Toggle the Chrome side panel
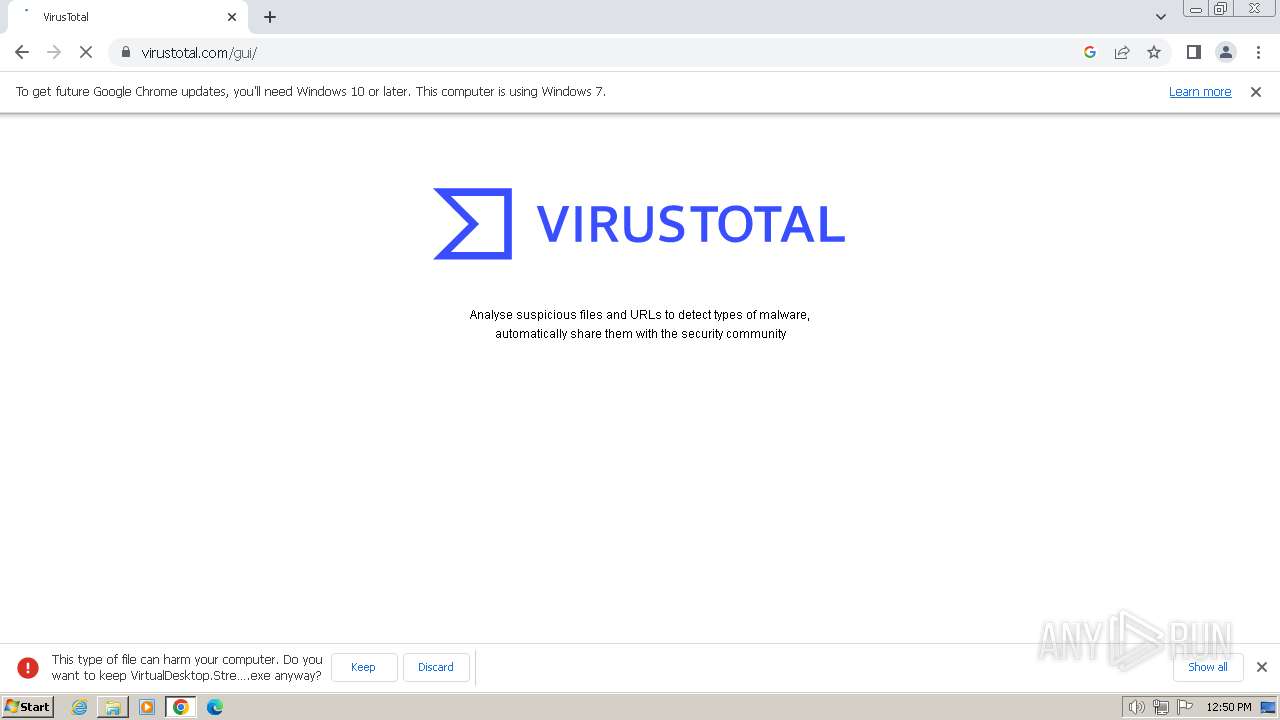Screen dimensions: 1280x720 (1194, 52)
